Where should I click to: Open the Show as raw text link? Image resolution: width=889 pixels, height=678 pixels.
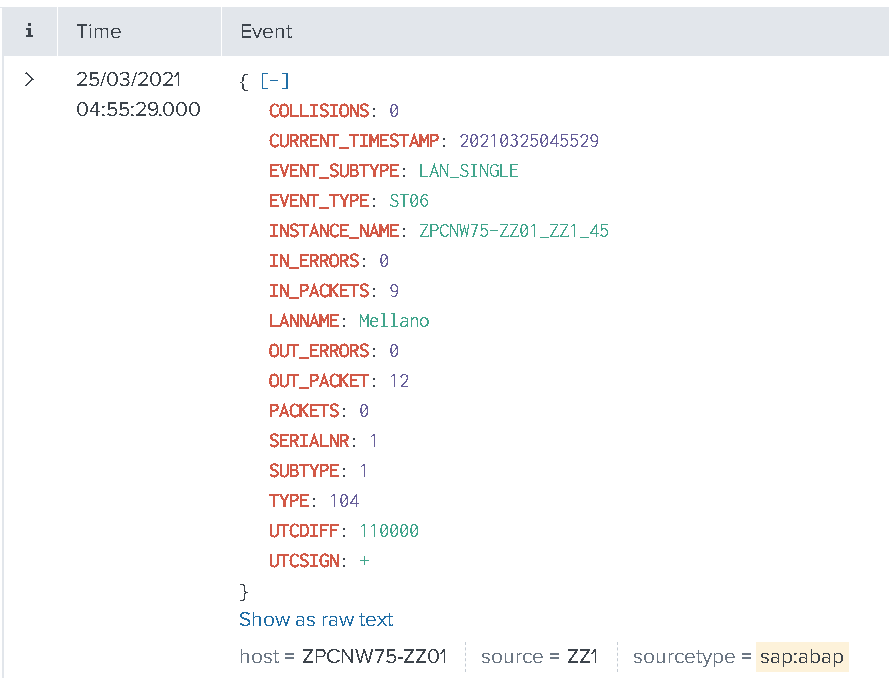(316, 620)
